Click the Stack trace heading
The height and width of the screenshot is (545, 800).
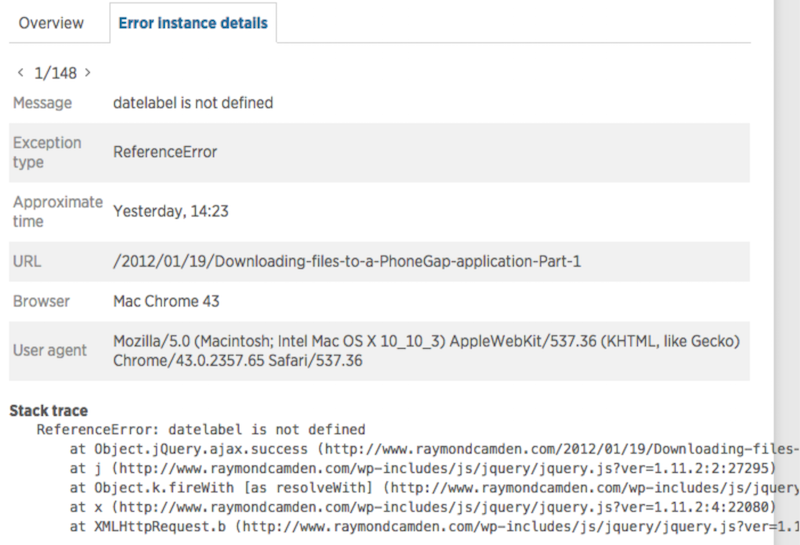(x=48, y=411)
